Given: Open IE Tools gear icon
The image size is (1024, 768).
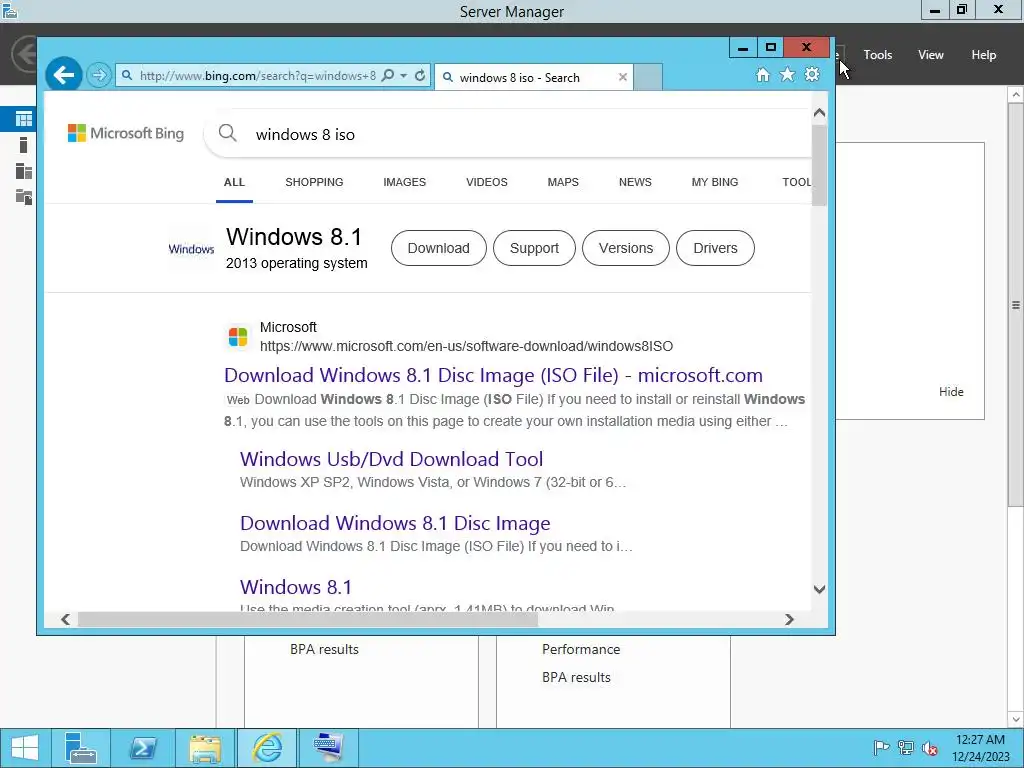Looking at the screenshot, I should [812, 75].
